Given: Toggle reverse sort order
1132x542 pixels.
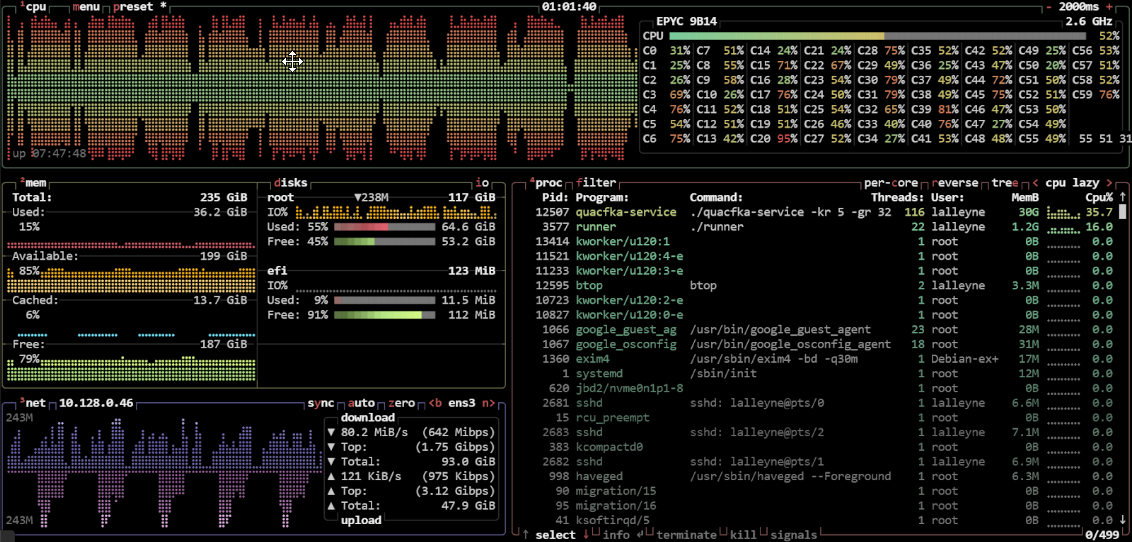Looking at the screenshot, I should [956, 183].
